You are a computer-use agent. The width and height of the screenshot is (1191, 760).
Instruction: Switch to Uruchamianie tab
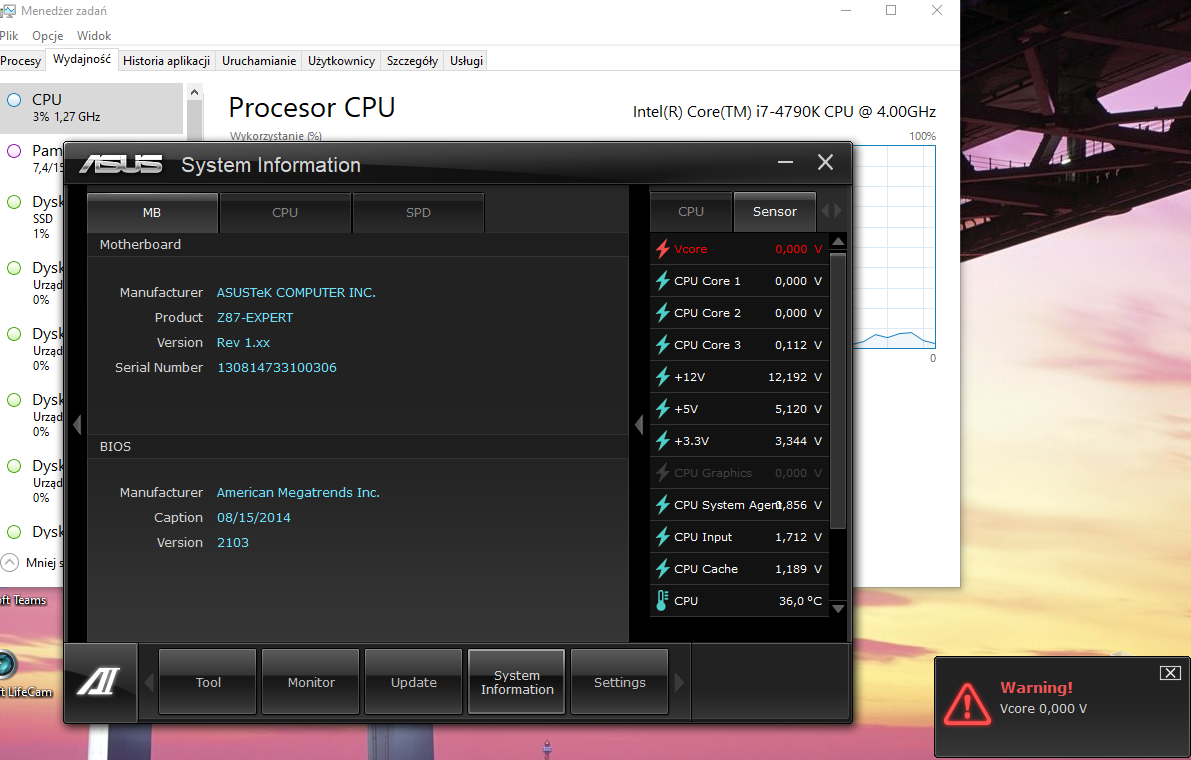coord(259,61)
